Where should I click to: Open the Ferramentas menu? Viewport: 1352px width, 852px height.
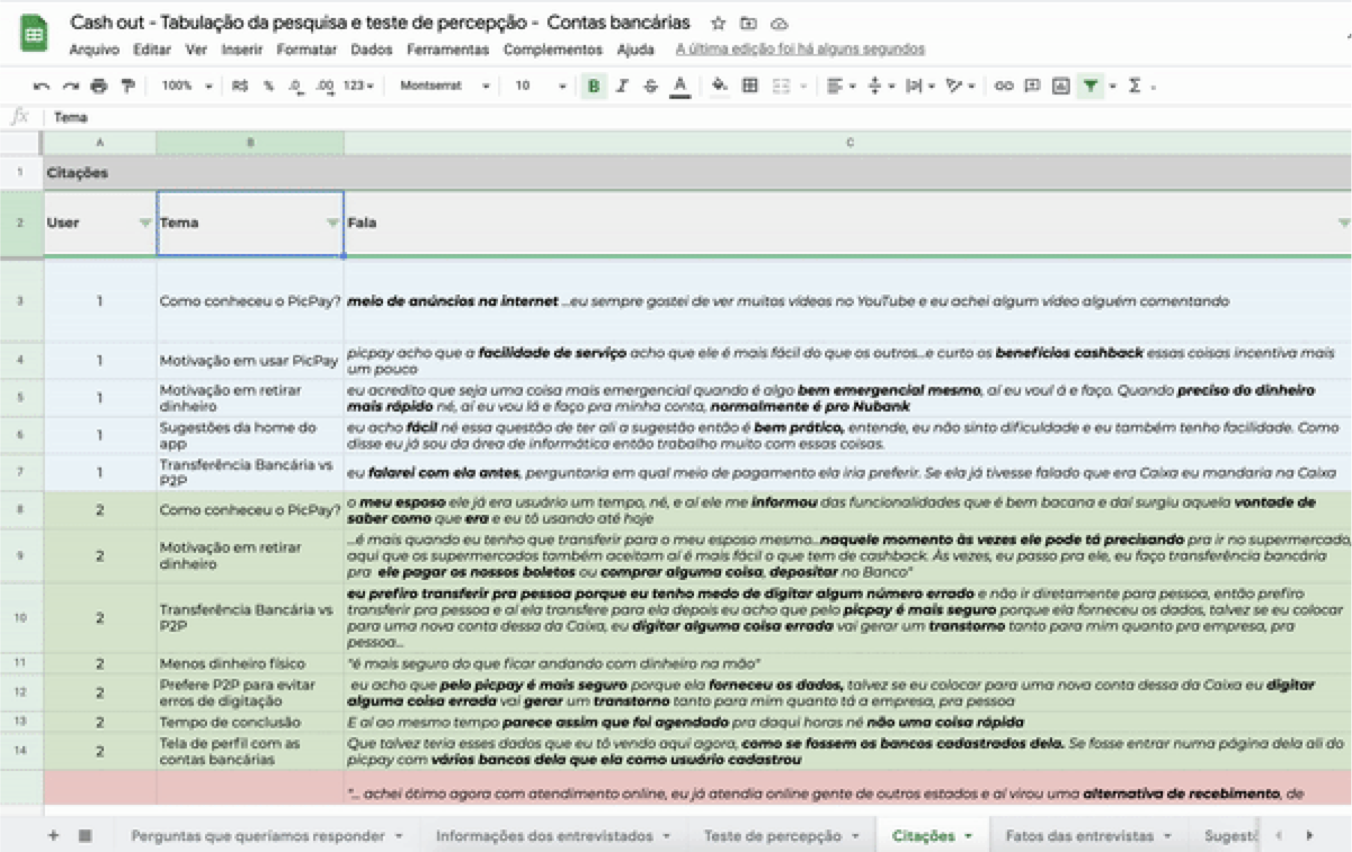448,49
